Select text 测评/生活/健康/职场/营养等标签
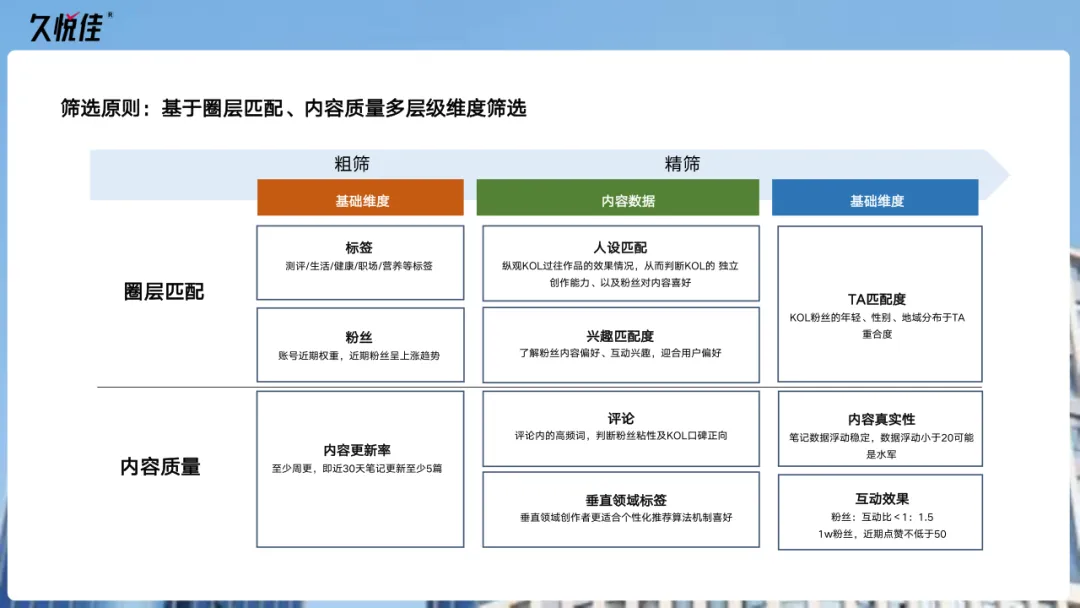1080x608 pixels. [359, 266]
